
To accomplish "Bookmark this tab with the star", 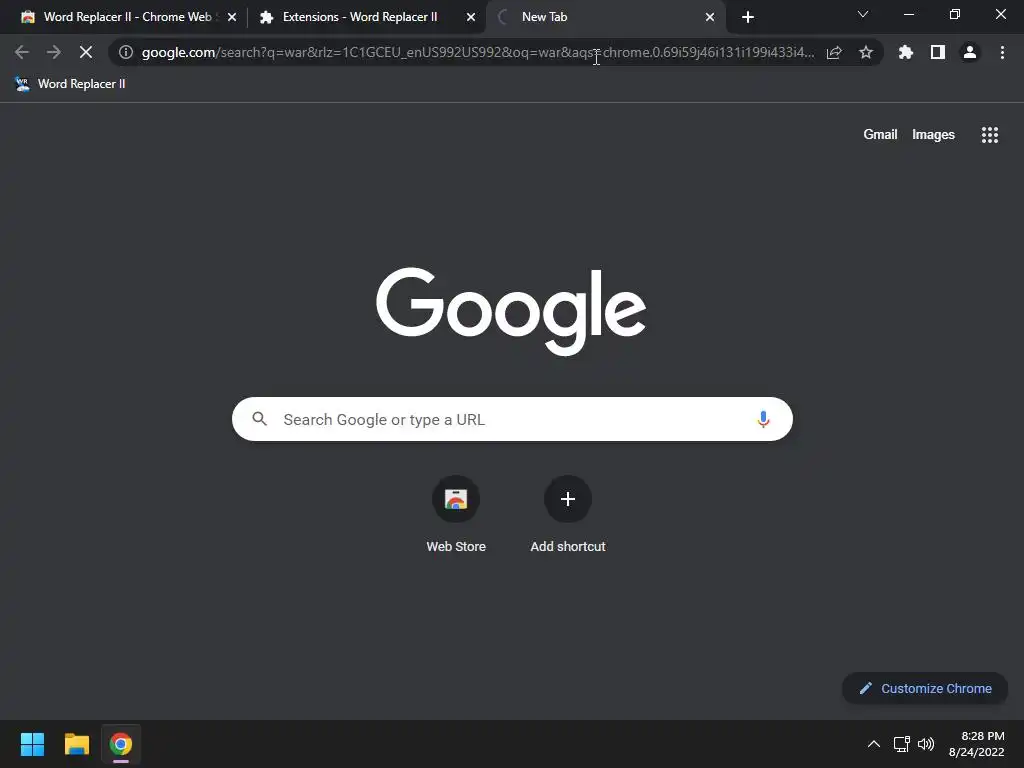I will pos(866,52).
